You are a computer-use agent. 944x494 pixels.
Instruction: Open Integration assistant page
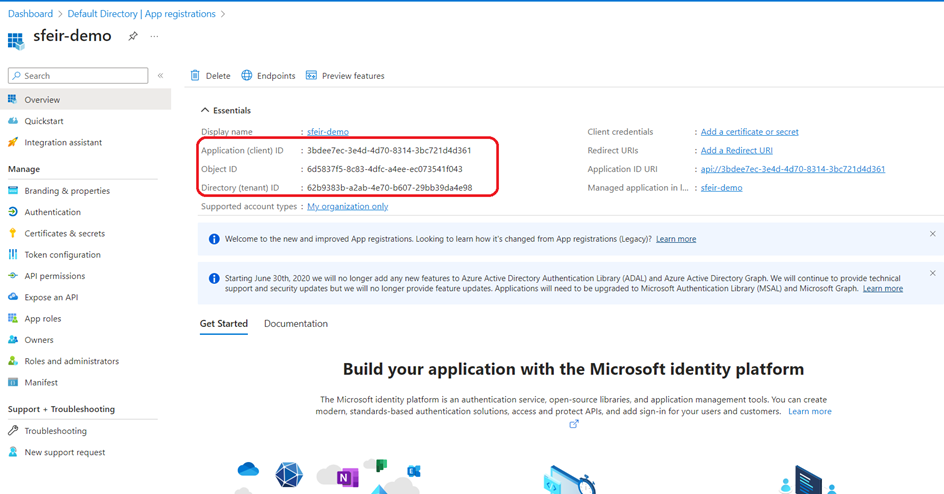(63, 143)
